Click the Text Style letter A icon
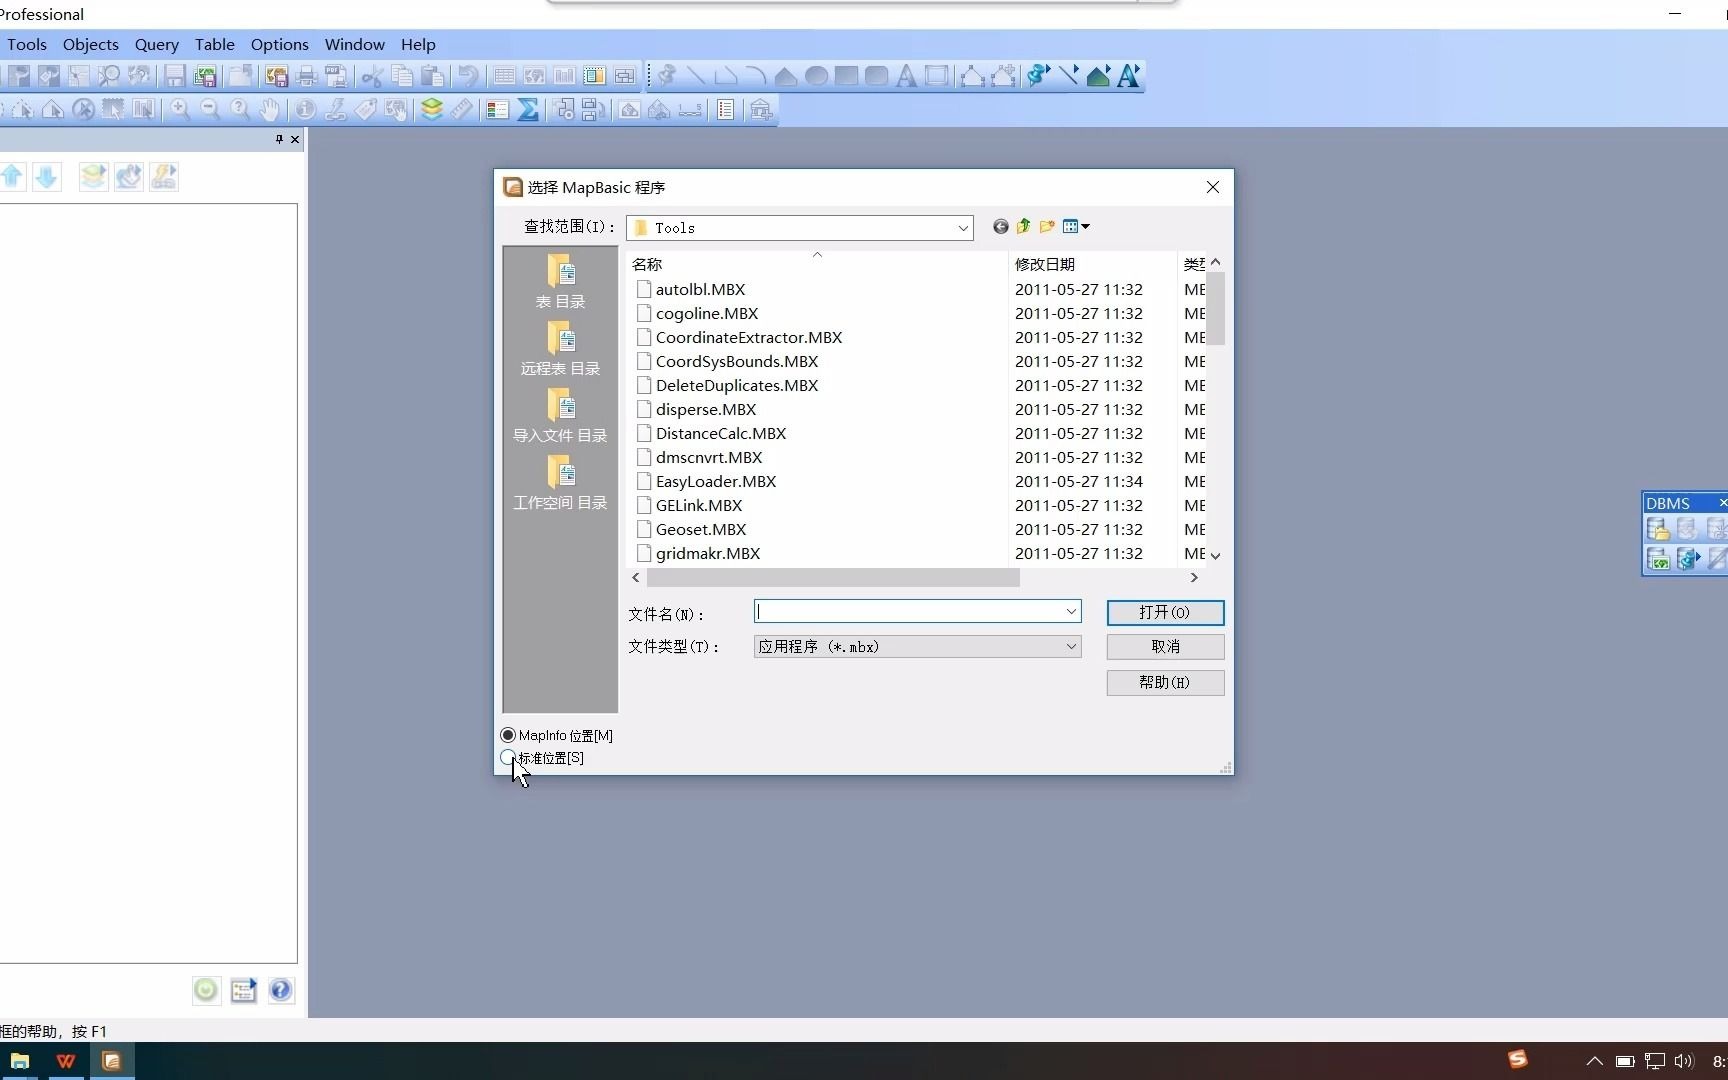 [1129, 76]
